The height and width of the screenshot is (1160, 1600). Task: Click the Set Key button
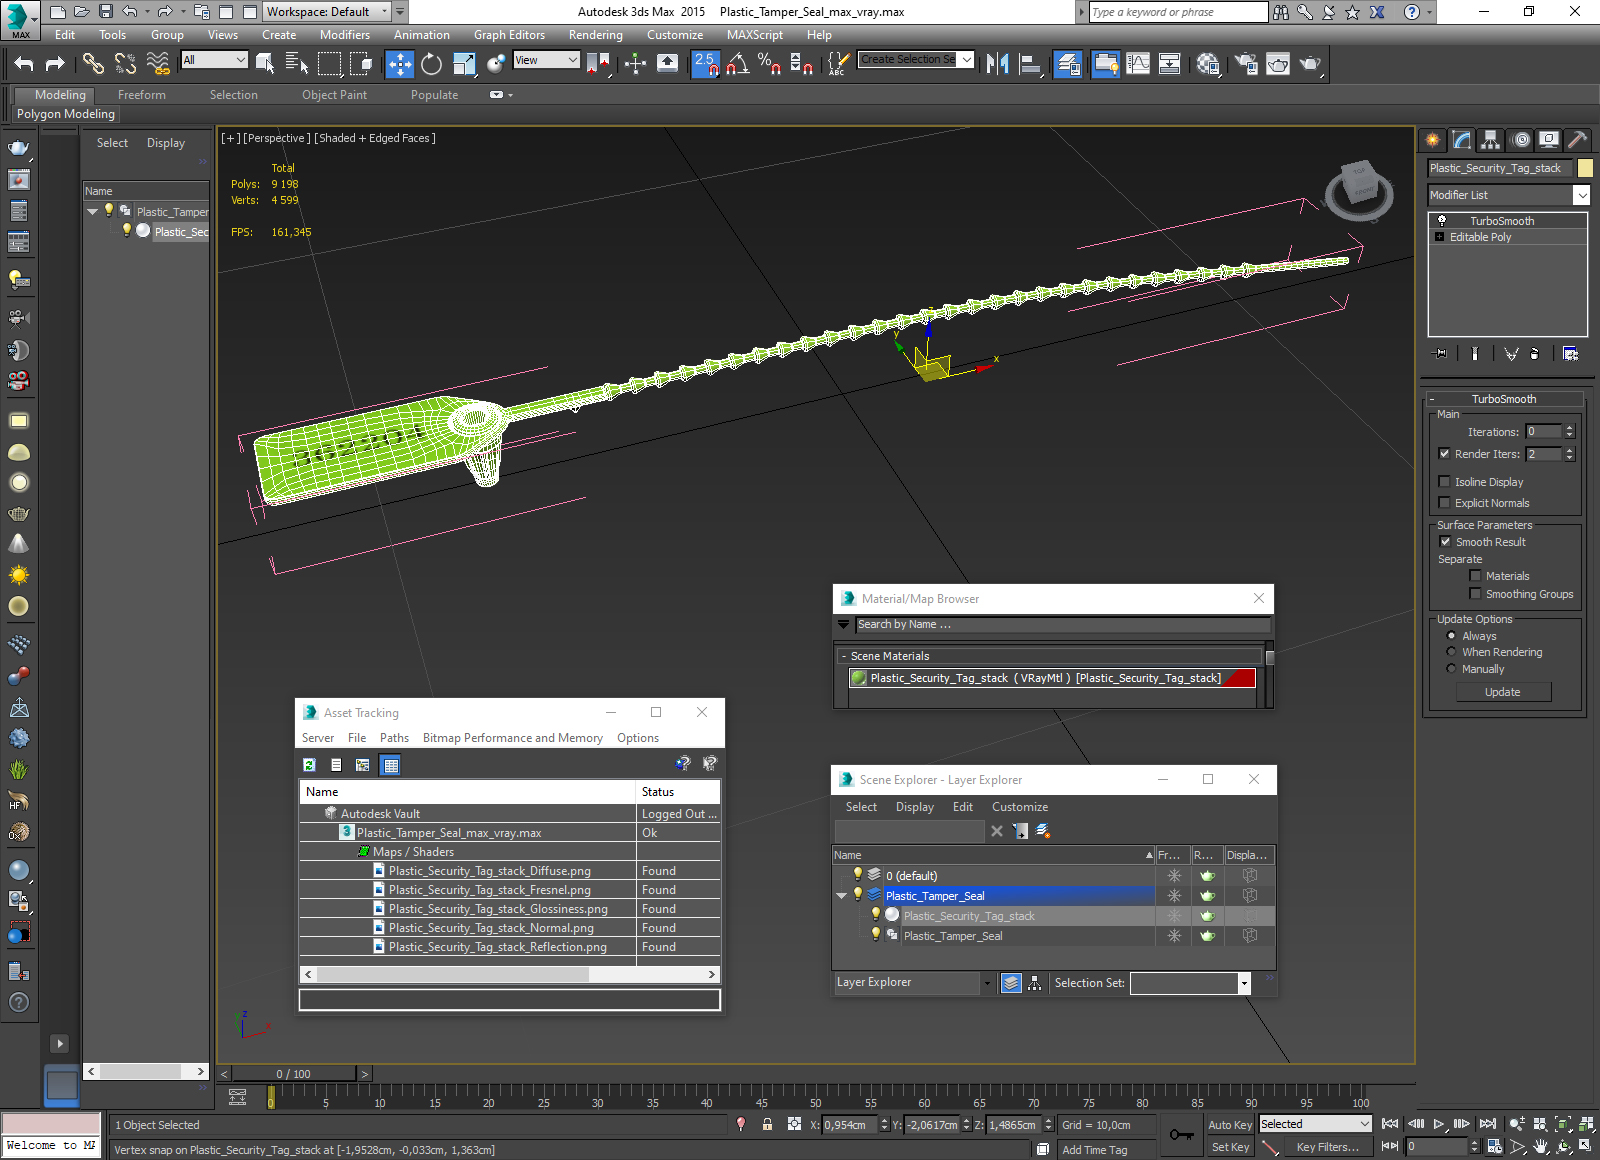point(1229,1147)
